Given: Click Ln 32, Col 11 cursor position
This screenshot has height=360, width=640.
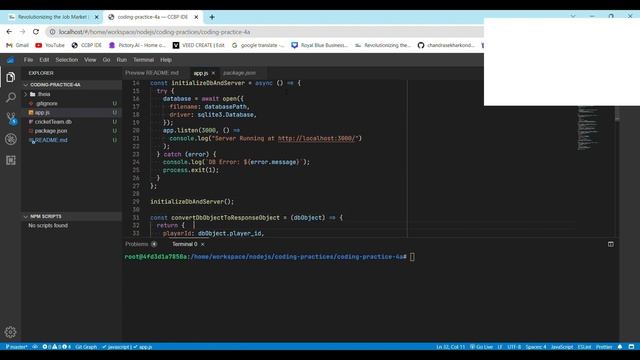Looking at the screenshot, I should [451, 347].
